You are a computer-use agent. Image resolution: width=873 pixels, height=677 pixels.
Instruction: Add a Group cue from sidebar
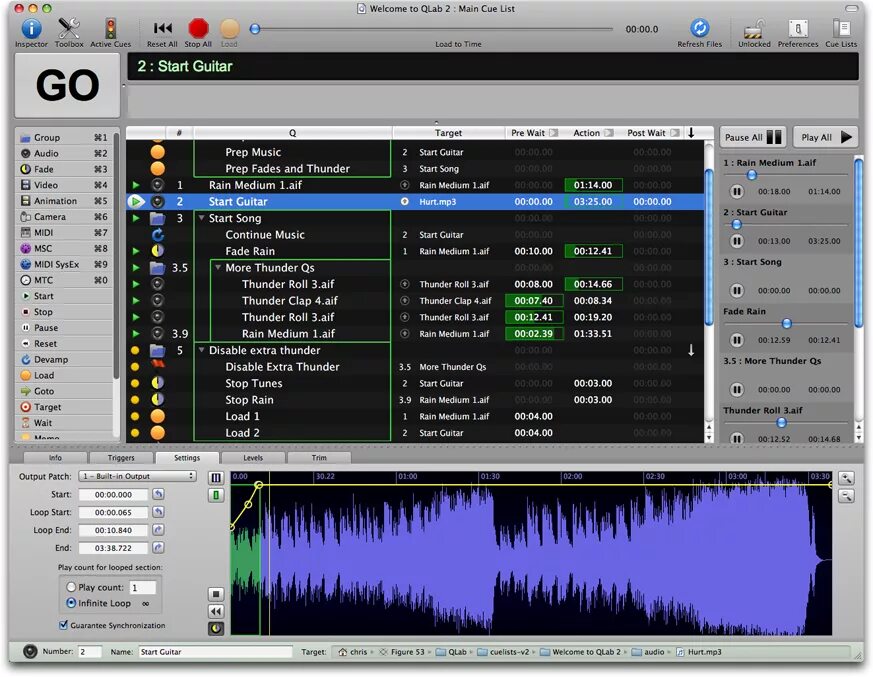click(66, 138)
